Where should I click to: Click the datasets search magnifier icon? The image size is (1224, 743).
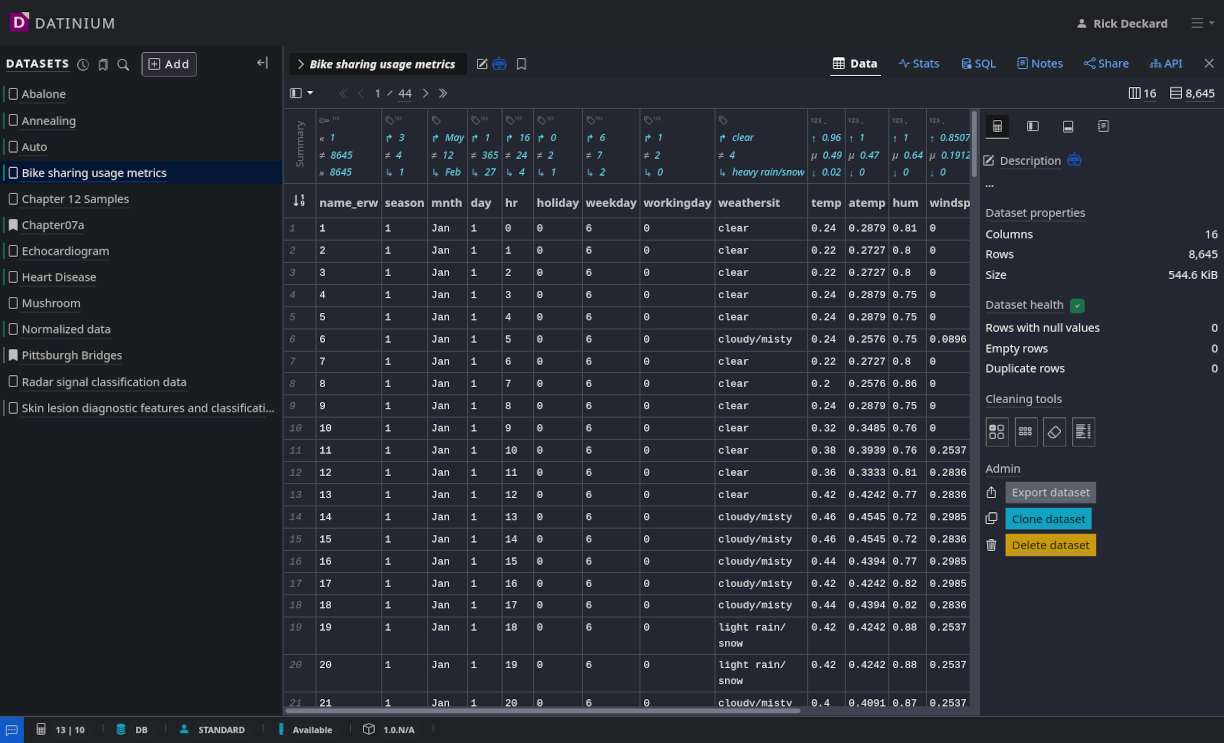123,65
